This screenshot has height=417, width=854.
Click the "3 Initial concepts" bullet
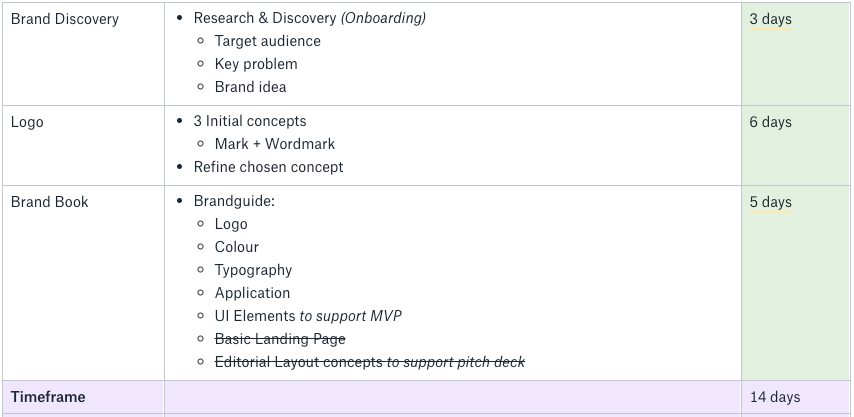pos(249,122)
